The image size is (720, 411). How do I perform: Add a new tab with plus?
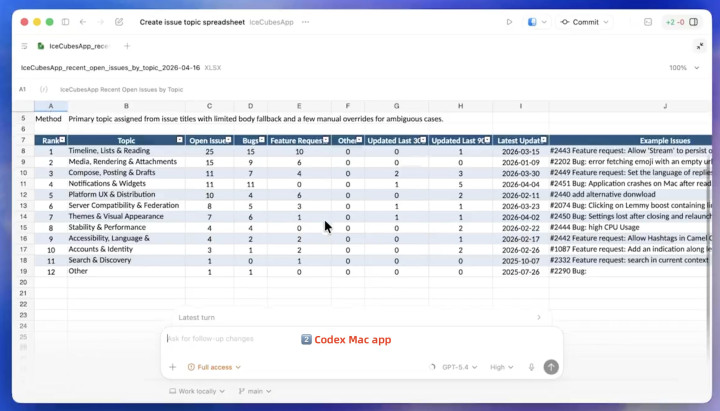(x=127, y=46)
